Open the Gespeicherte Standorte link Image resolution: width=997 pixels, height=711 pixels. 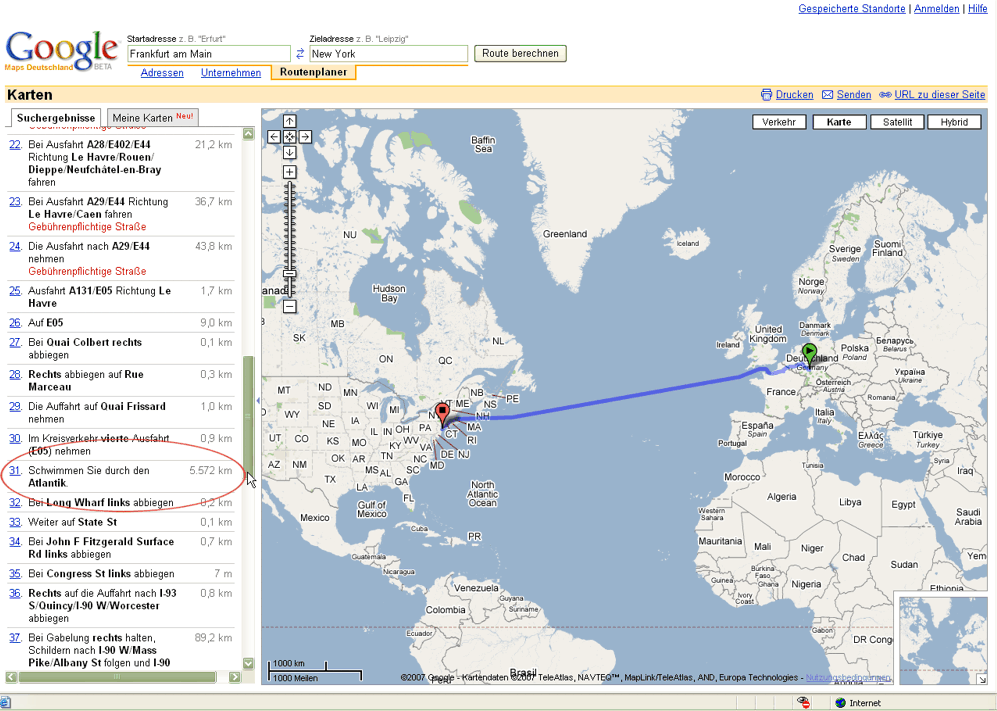851,9
